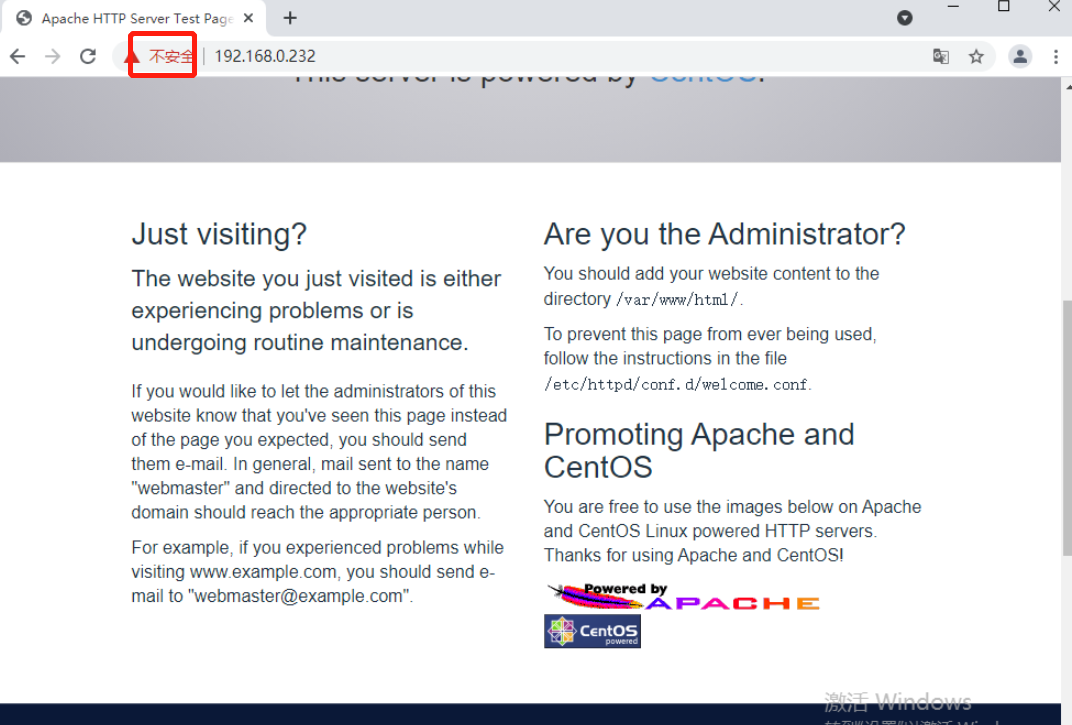Screen dimensions: 1072x725
Task: Click the address bar showing 192.168.0.232
Action: point(500,57)
